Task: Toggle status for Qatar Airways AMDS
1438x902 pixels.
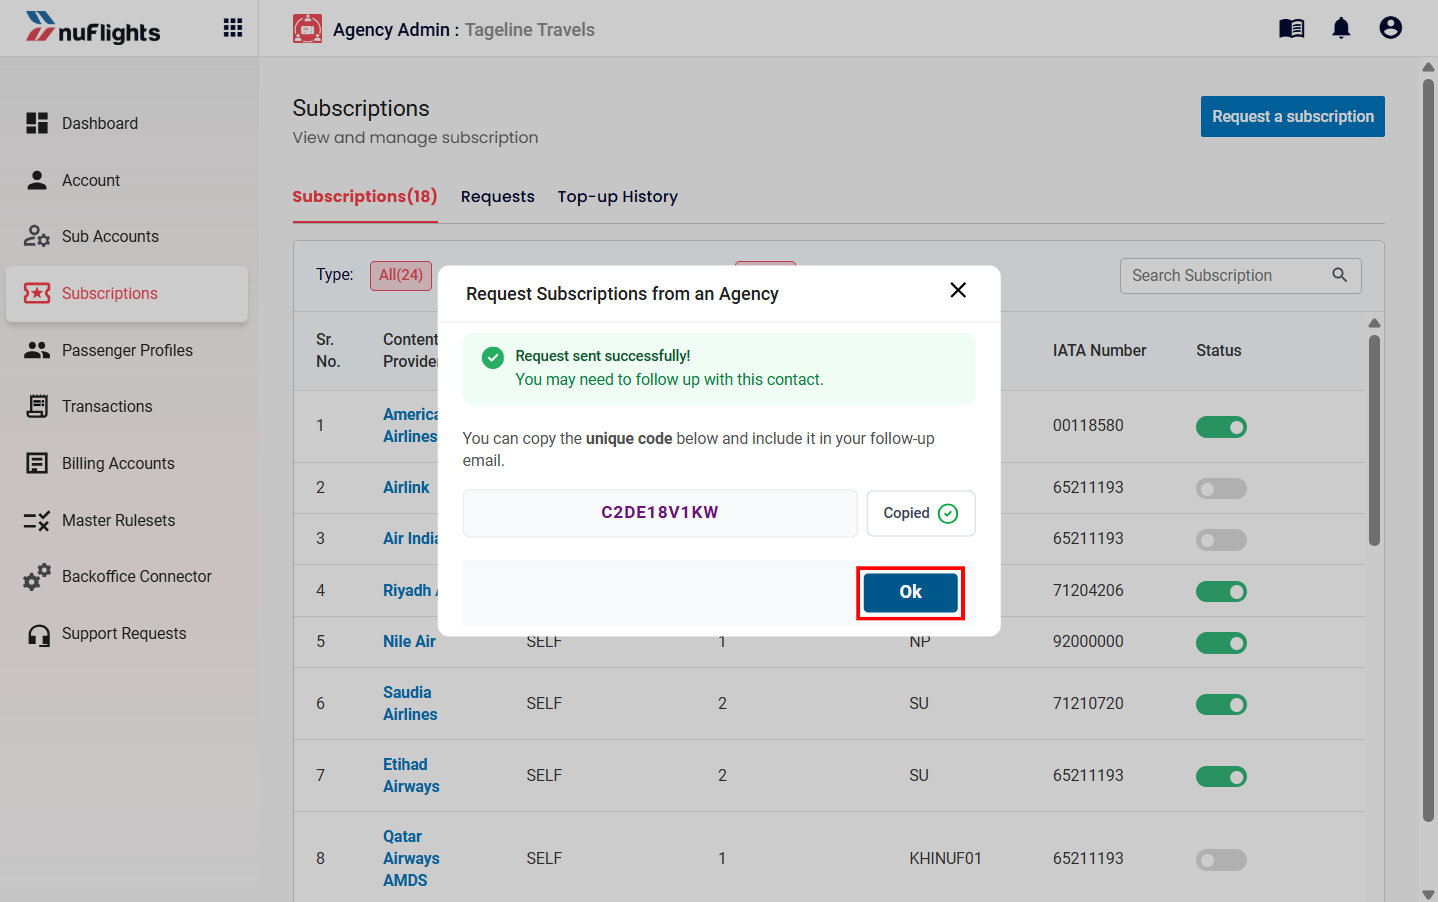Action: click(x=1221, y=860)
